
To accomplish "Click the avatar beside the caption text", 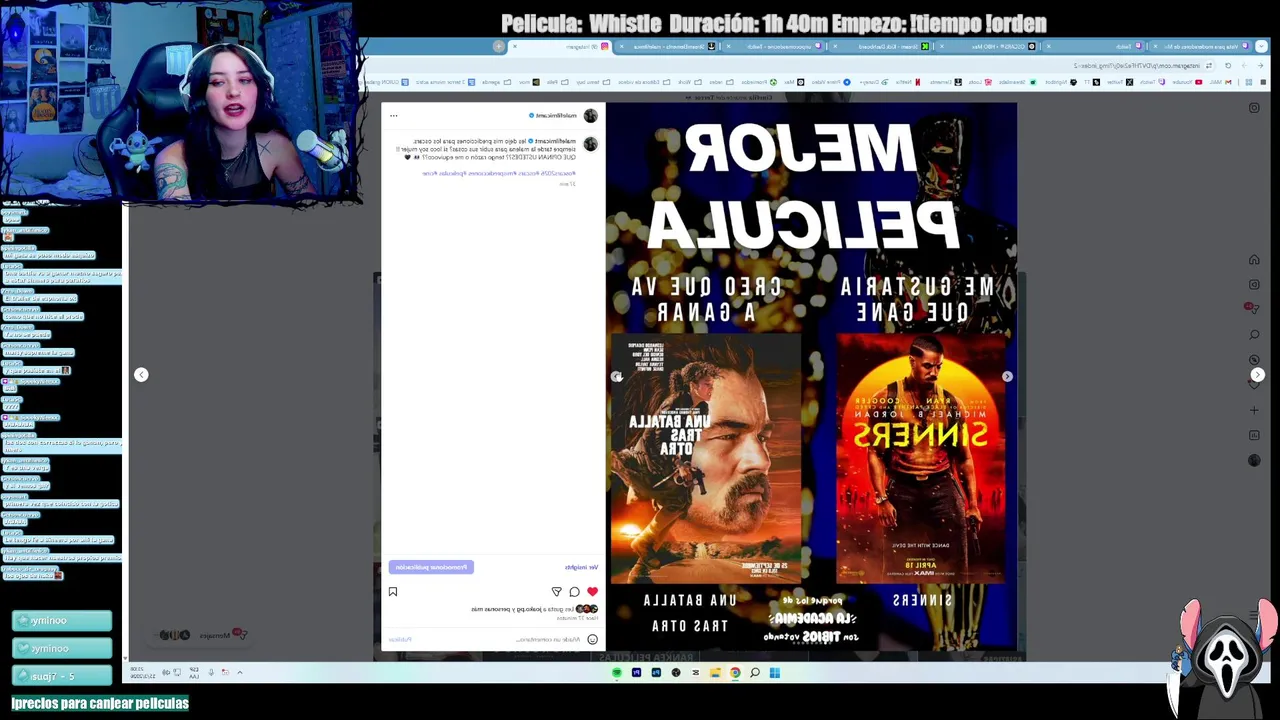I will point(591,144).
